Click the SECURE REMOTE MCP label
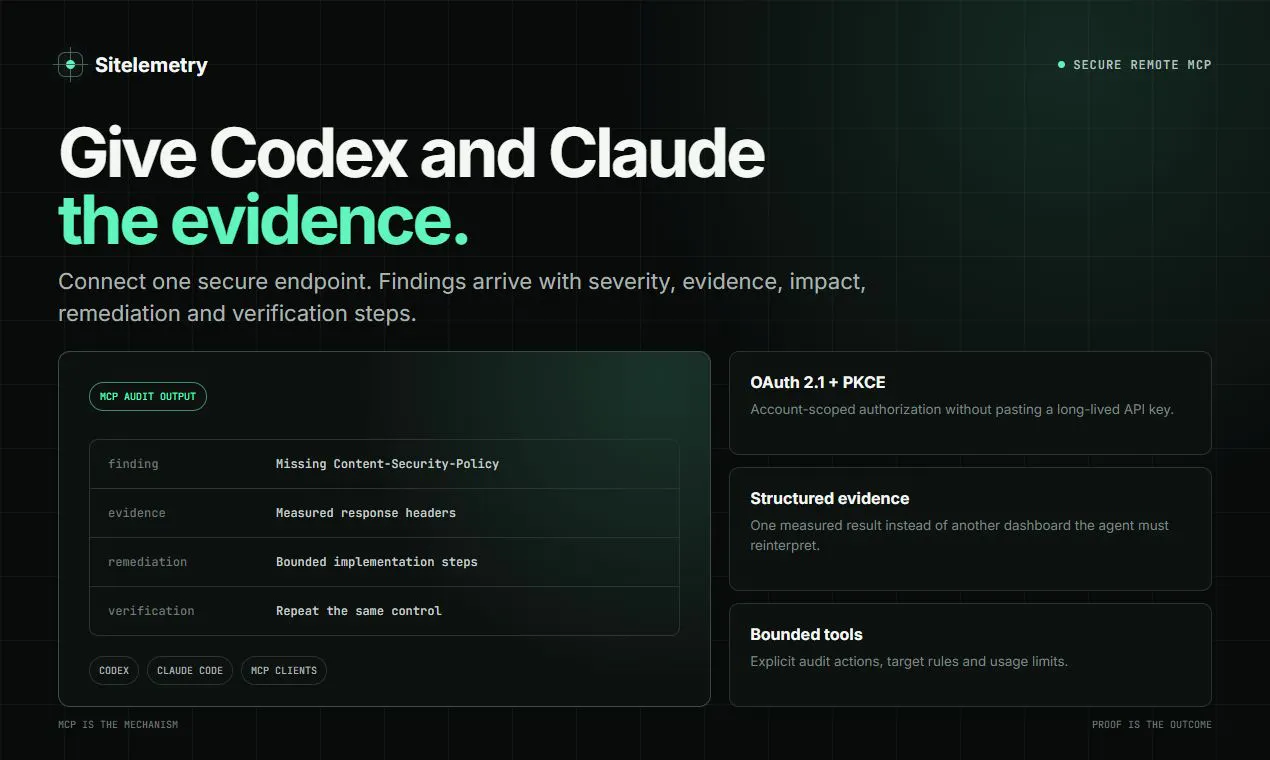The image size is (1270, 760). 1142,65
